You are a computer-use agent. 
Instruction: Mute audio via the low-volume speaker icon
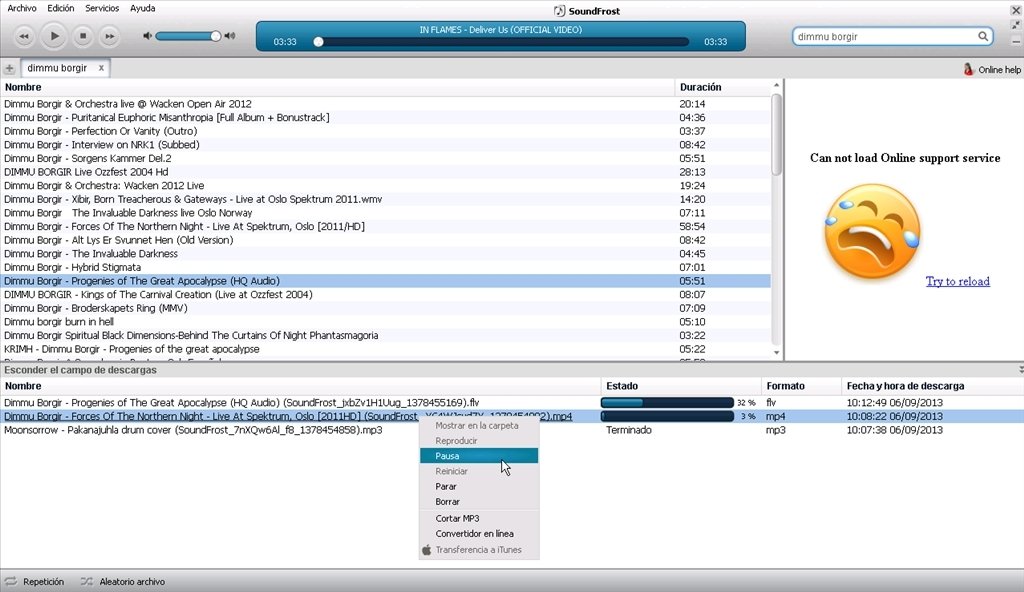point(147,36)
